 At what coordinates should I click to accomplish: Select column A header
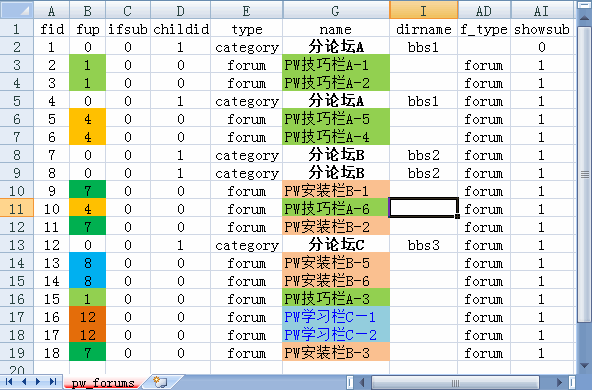(x=51, y=10)
